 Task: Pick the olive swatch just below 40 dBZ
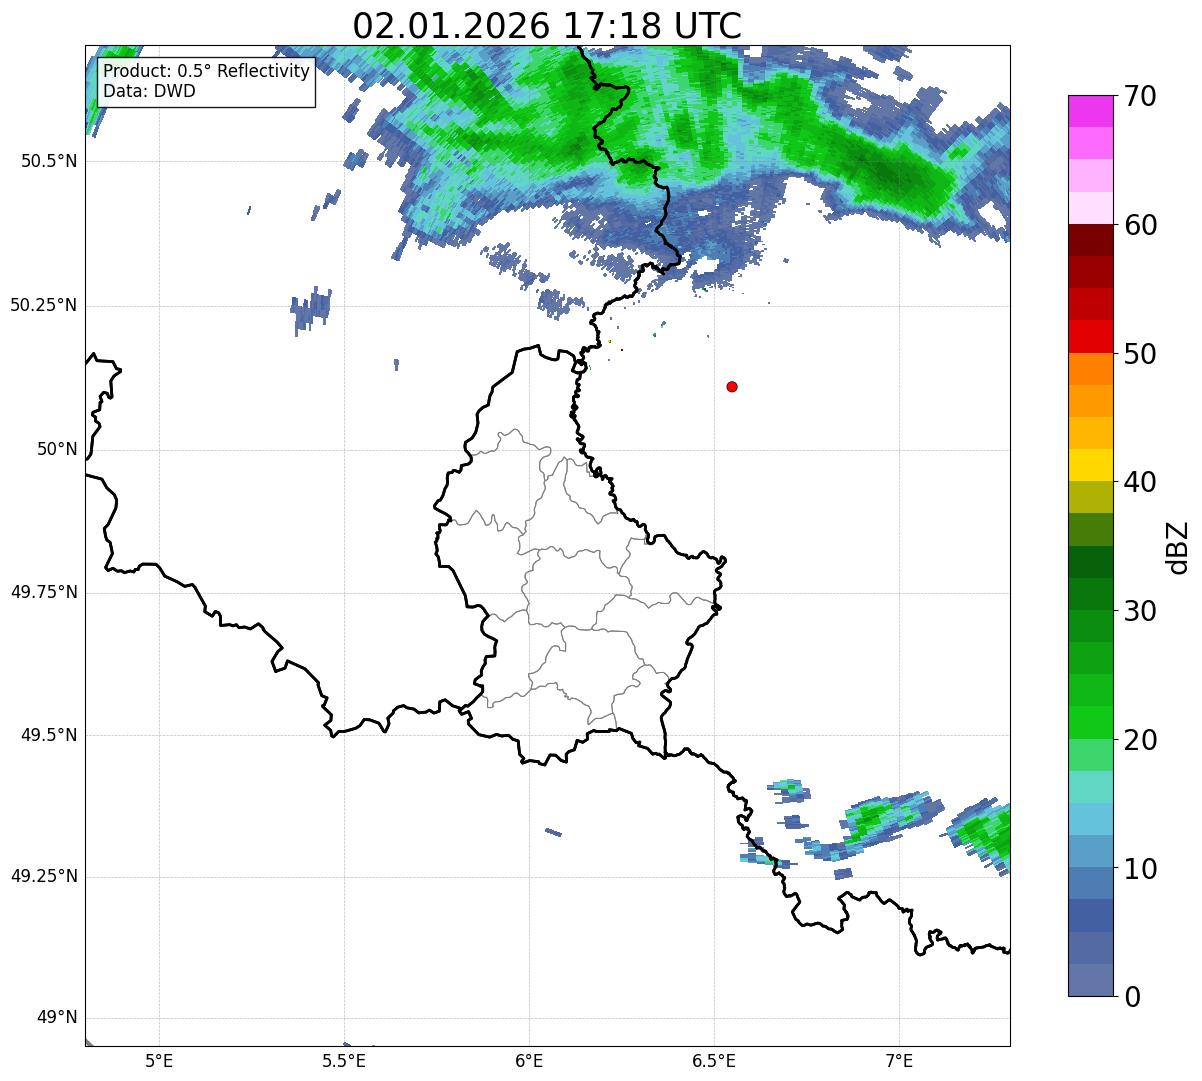pyautogui.click(x=1090, y=497)
